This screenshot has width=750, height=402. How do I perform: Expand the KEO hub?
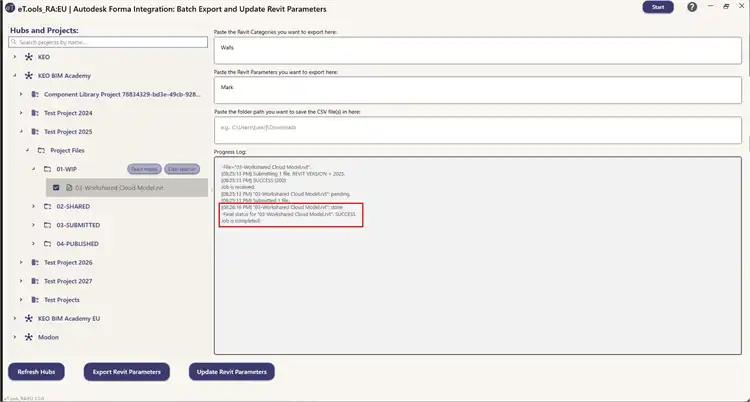(x=14, y=57)
